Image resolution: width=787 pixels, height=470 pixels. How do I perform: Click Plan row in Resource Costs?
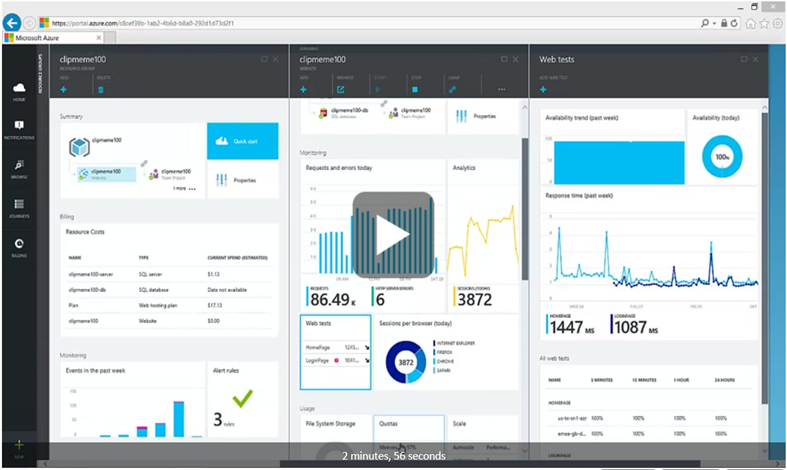170,305
